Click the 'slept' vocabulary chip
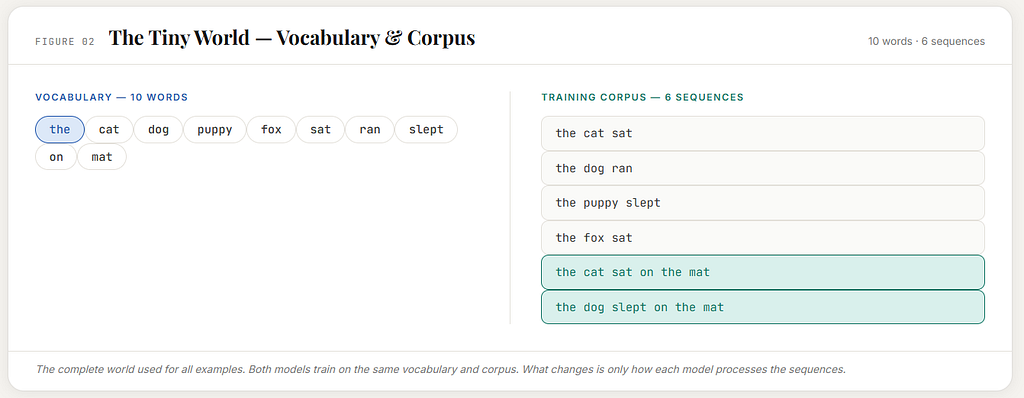The height and width of the screenshot is (398, 1024). pyautogui.click(x=426, y=129)
